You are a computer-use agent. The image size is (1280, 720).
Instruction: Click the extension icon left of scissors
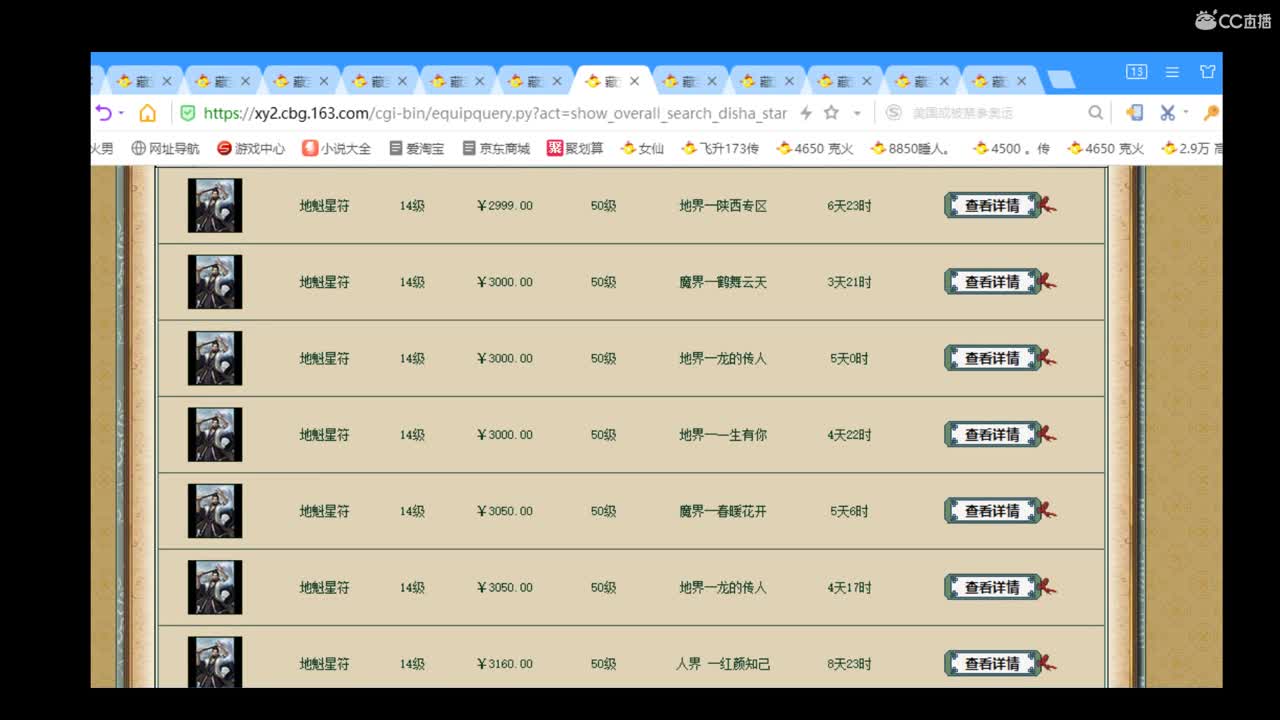pyautogui.click(x=1134, y=113)
